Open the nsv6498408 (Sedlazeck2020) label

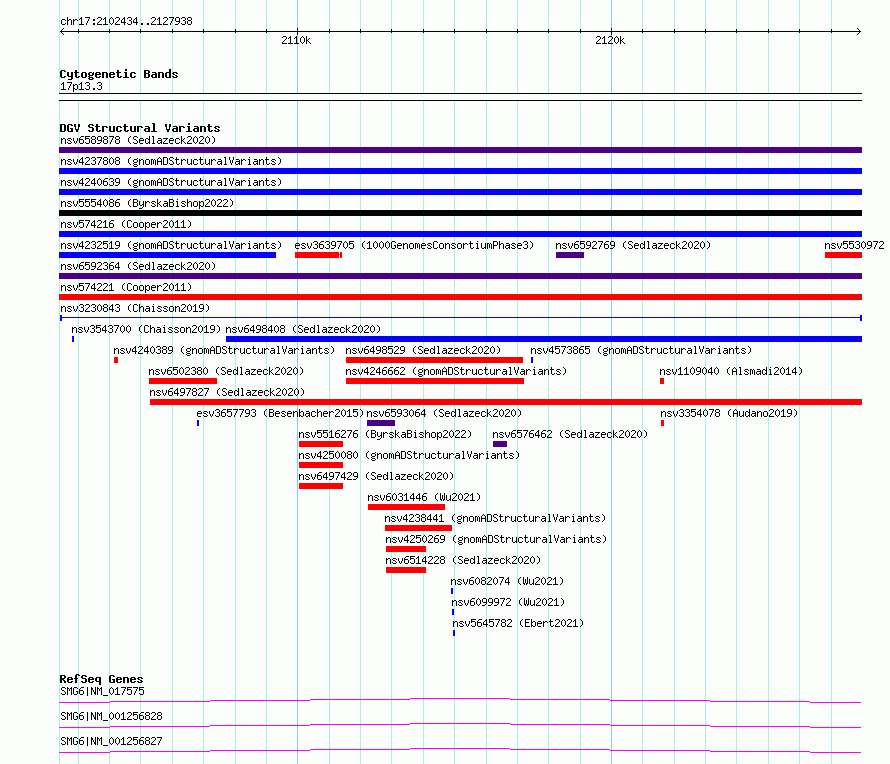click(x=303, y=329)
